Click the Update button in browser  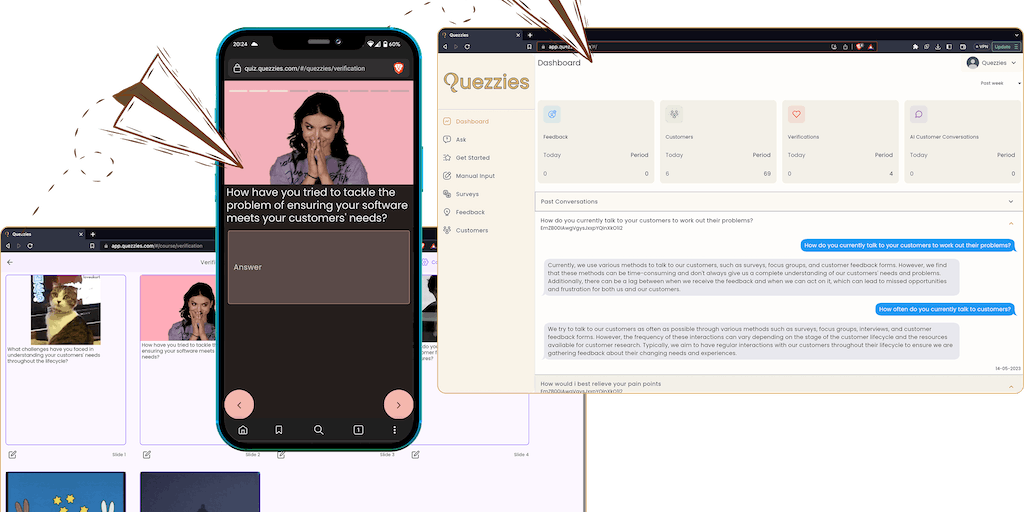click(1006, 47)
